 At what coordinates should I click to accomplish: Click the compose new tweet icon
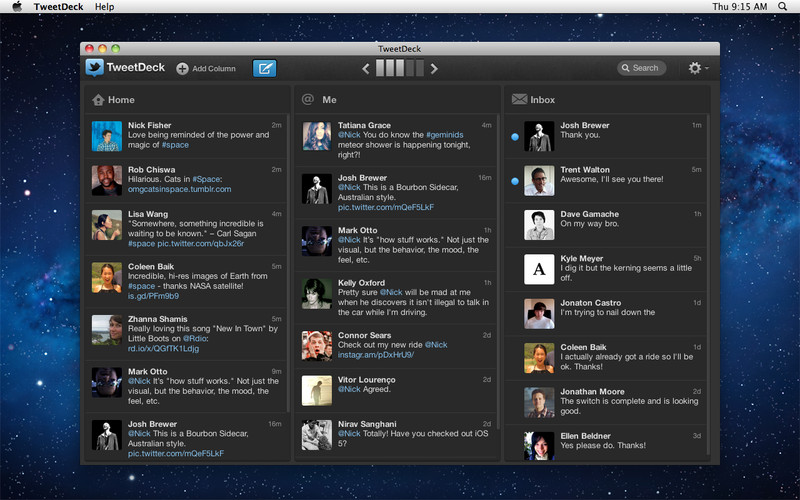(x=264, y=68)
